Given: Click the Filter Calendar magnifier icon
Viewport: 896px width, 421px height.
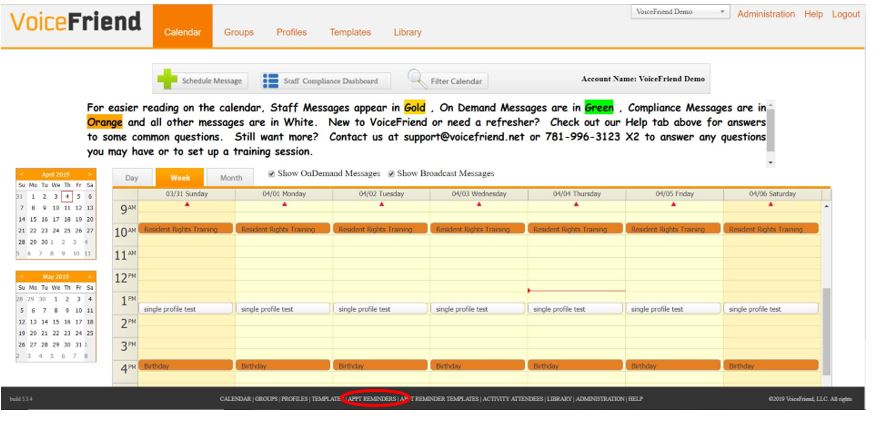Looking at the screenshot, I should point(418,79).
